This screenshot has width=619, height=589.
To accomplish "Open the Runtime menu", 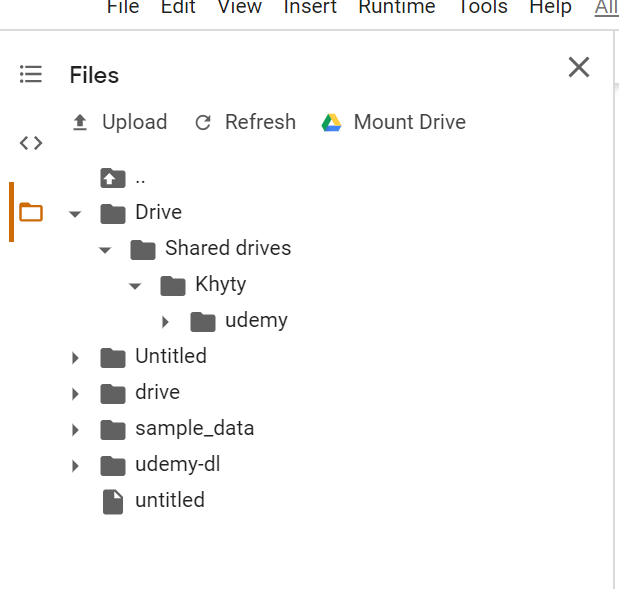I will (x=397, y=8).
